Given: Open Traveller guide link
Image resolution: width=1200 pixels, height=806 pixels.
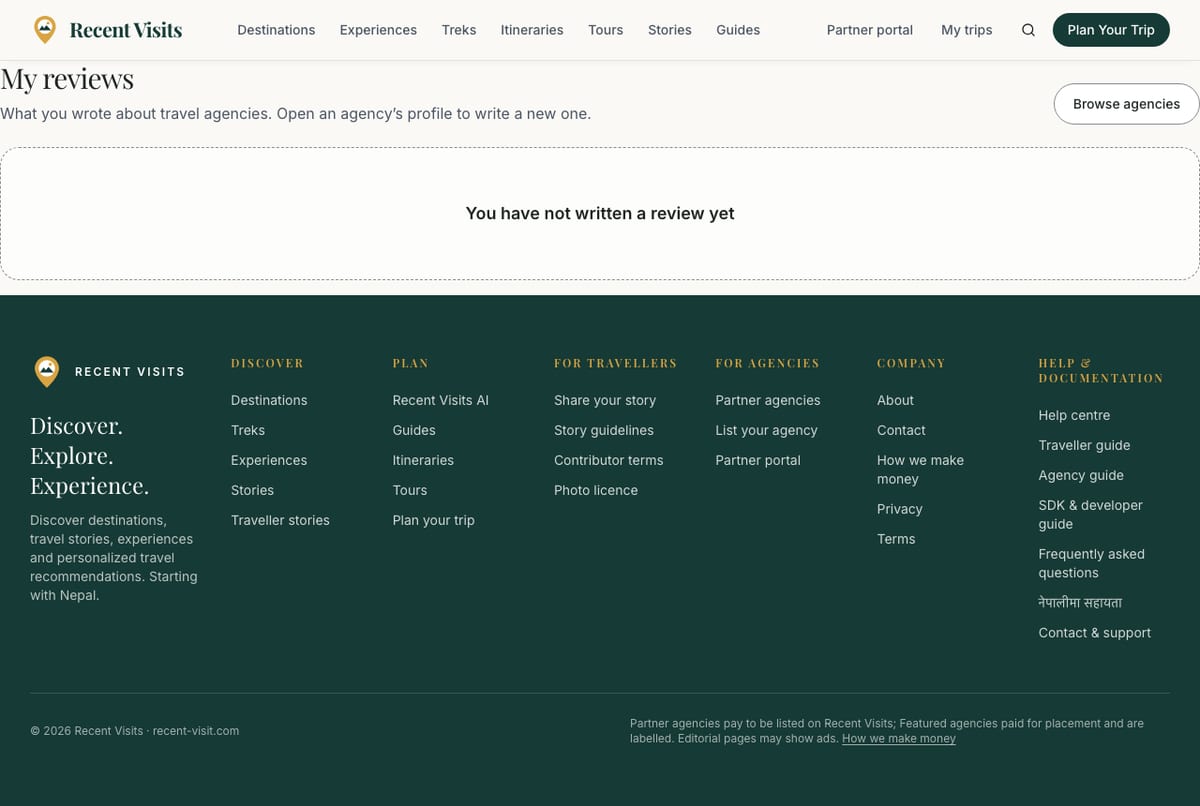Looking at the screenshot, I should point(1084,445).
